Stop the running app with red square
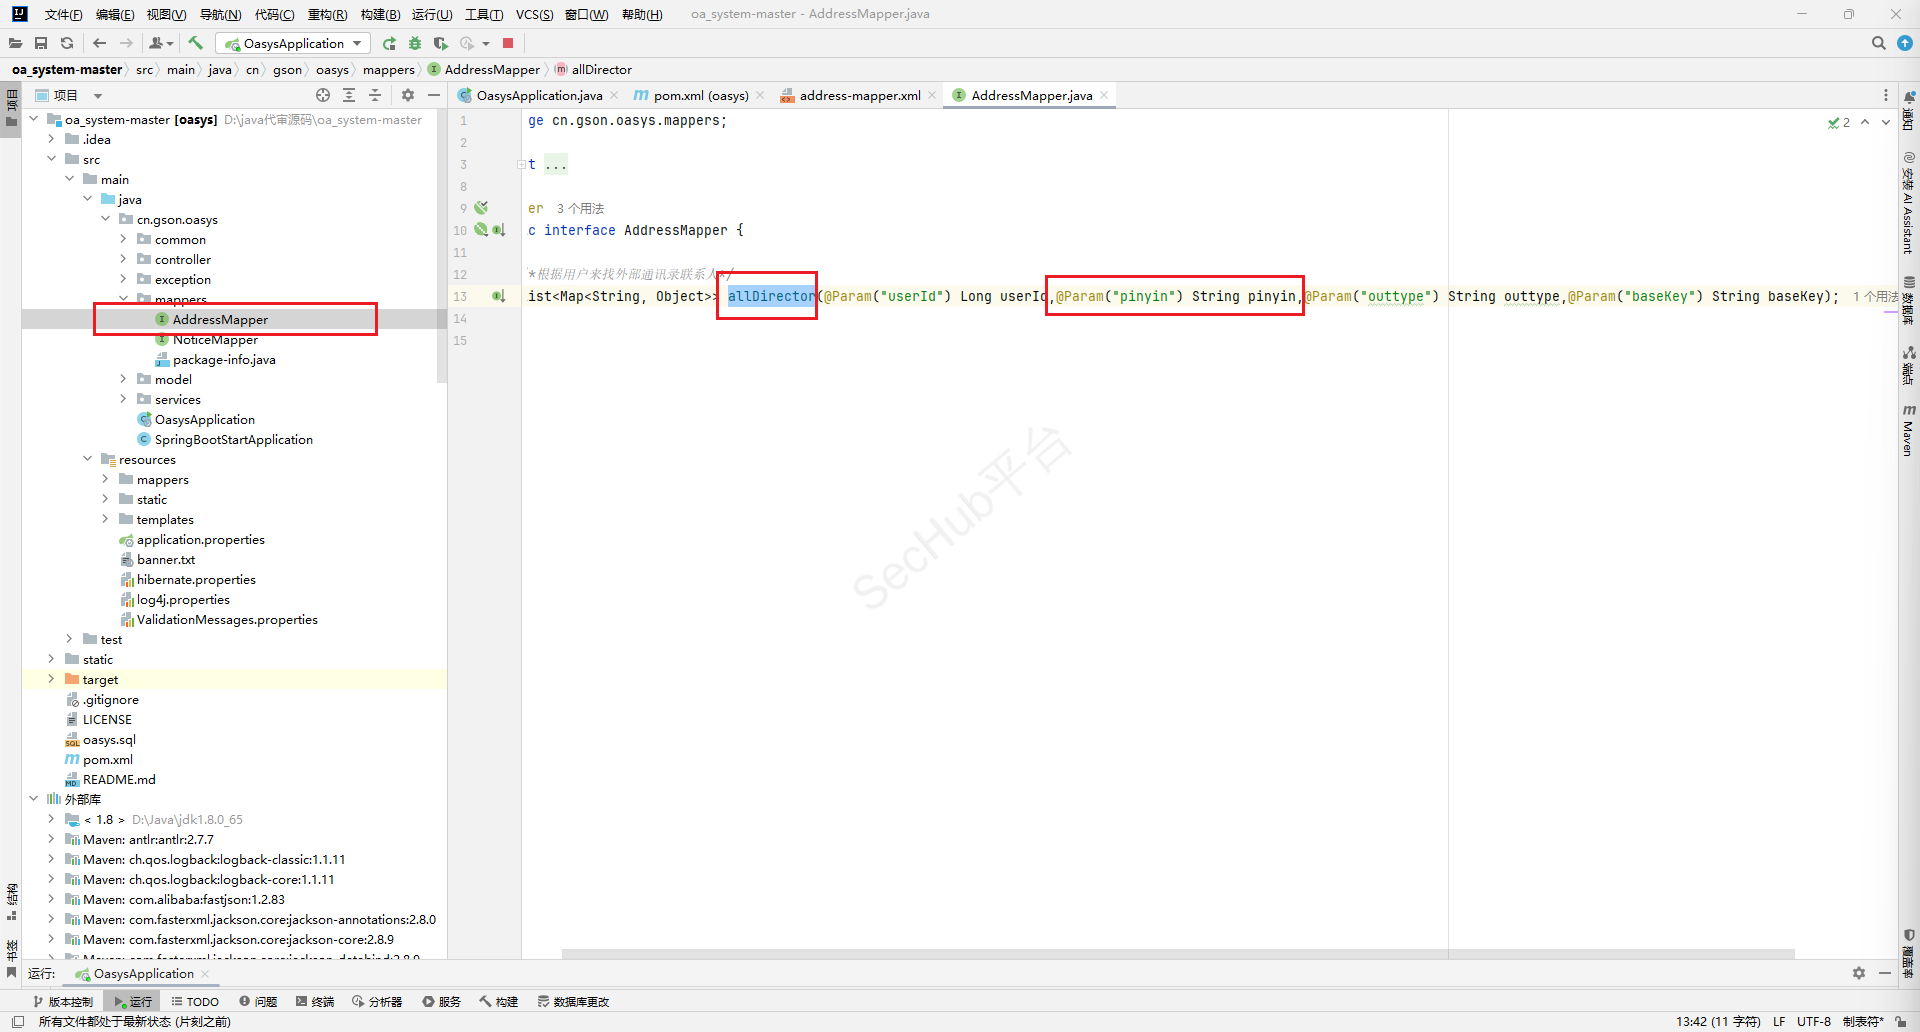This screenshot has width=1920, height=1032. pyautogui.click(x=508, y=43)
